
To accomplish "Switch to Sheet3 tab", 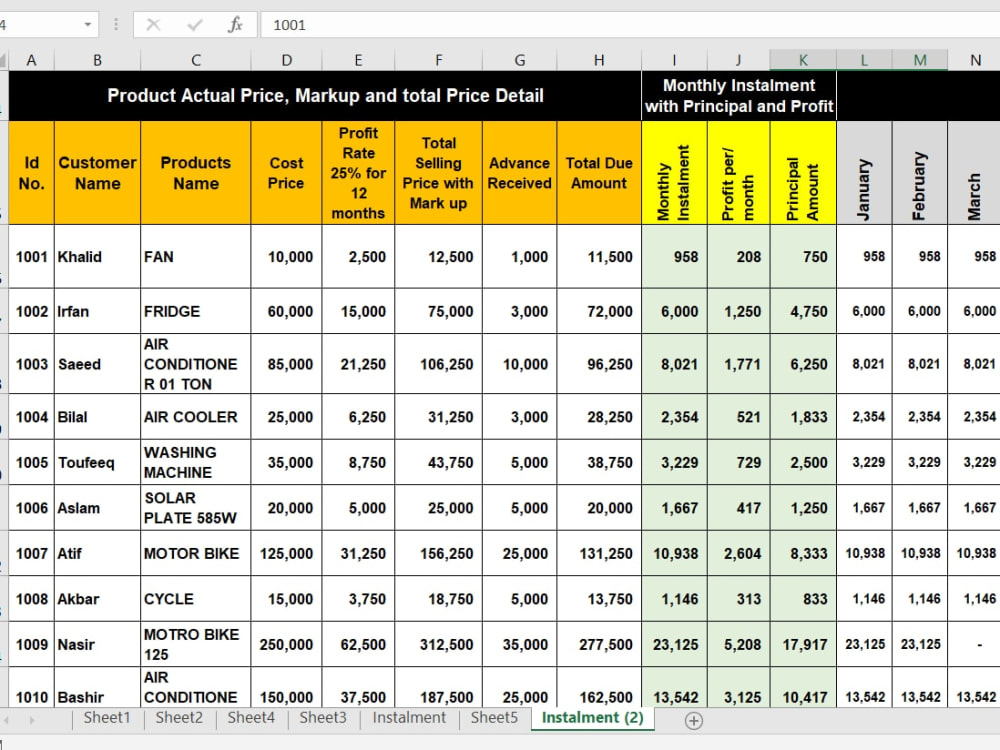I will 323,717.
